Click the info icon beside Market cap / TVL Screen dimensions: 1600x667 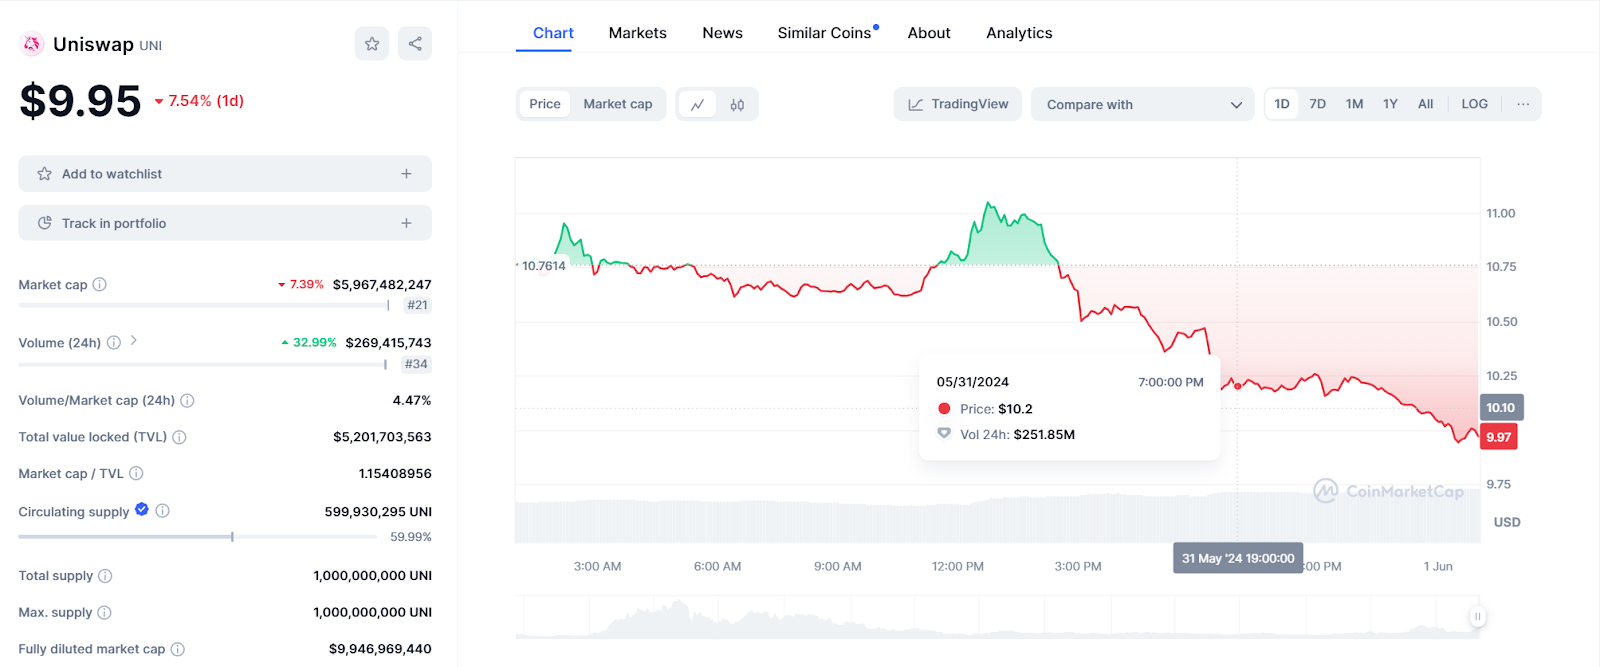pyautogui.click(x=136, y=474)
